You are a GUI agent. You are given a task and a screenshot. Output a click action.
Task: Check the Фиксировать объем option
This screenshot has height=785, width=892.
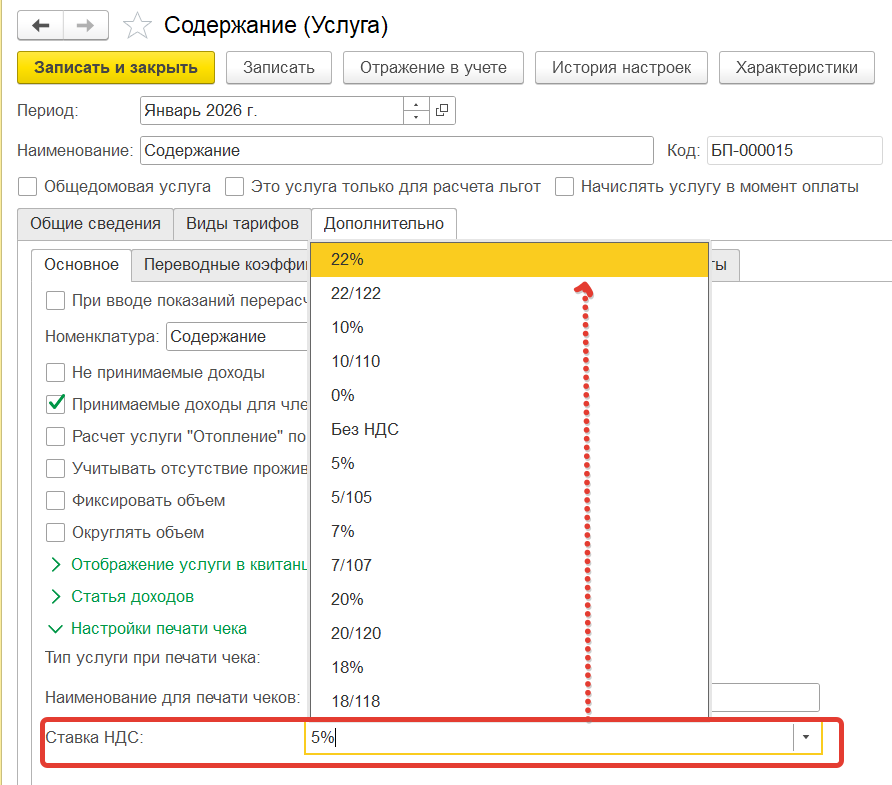pos(56,500)
